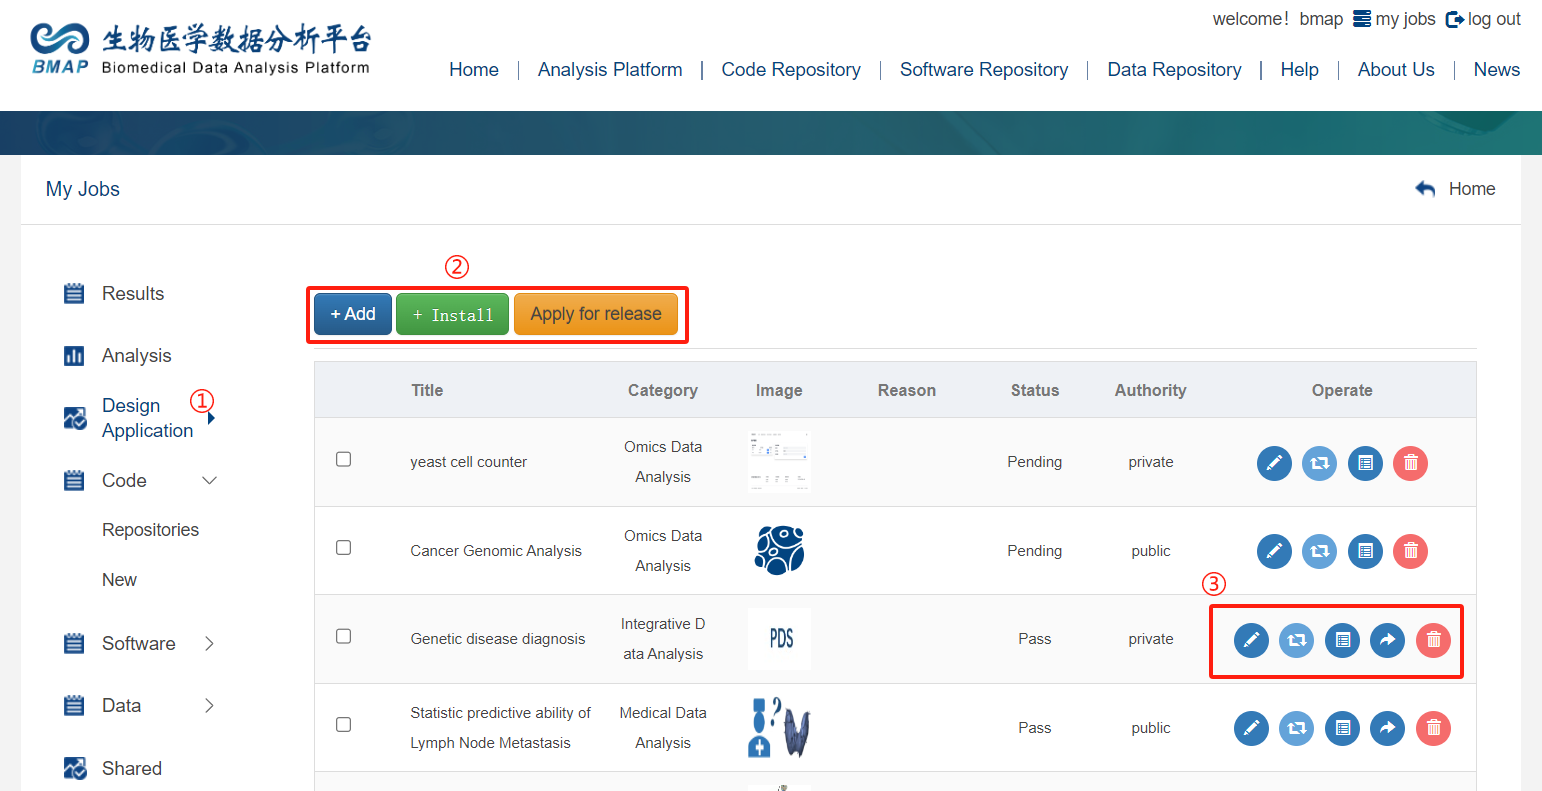This screenshot has width=1542, height=791.
Task: Open the yeast cell counter thumbnail image
Action: [779, 462]
